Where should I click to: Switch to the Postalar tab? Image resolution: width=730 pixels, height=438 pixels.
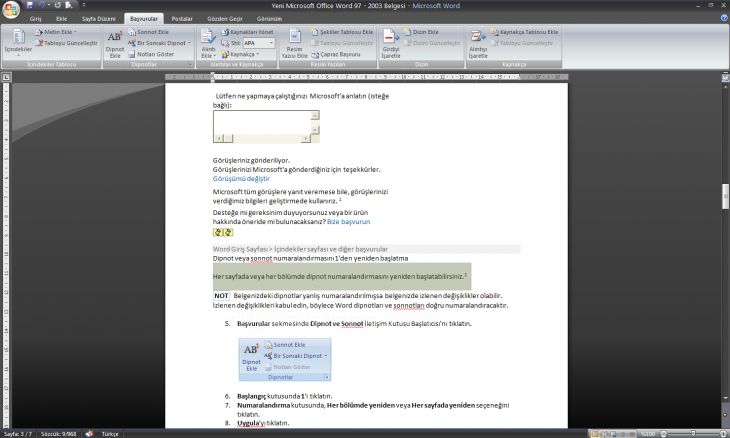pyautogui.click(x=182, y=19)
